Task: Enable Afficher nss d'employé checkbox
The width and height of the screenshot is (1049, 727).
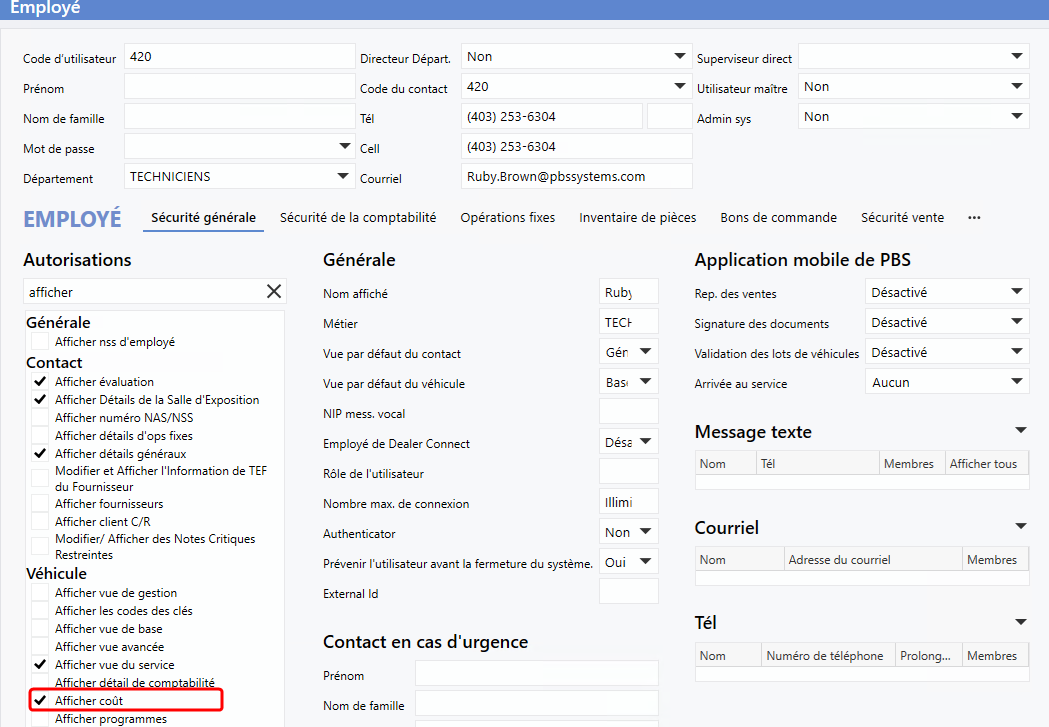Action: tap(40, 342)
